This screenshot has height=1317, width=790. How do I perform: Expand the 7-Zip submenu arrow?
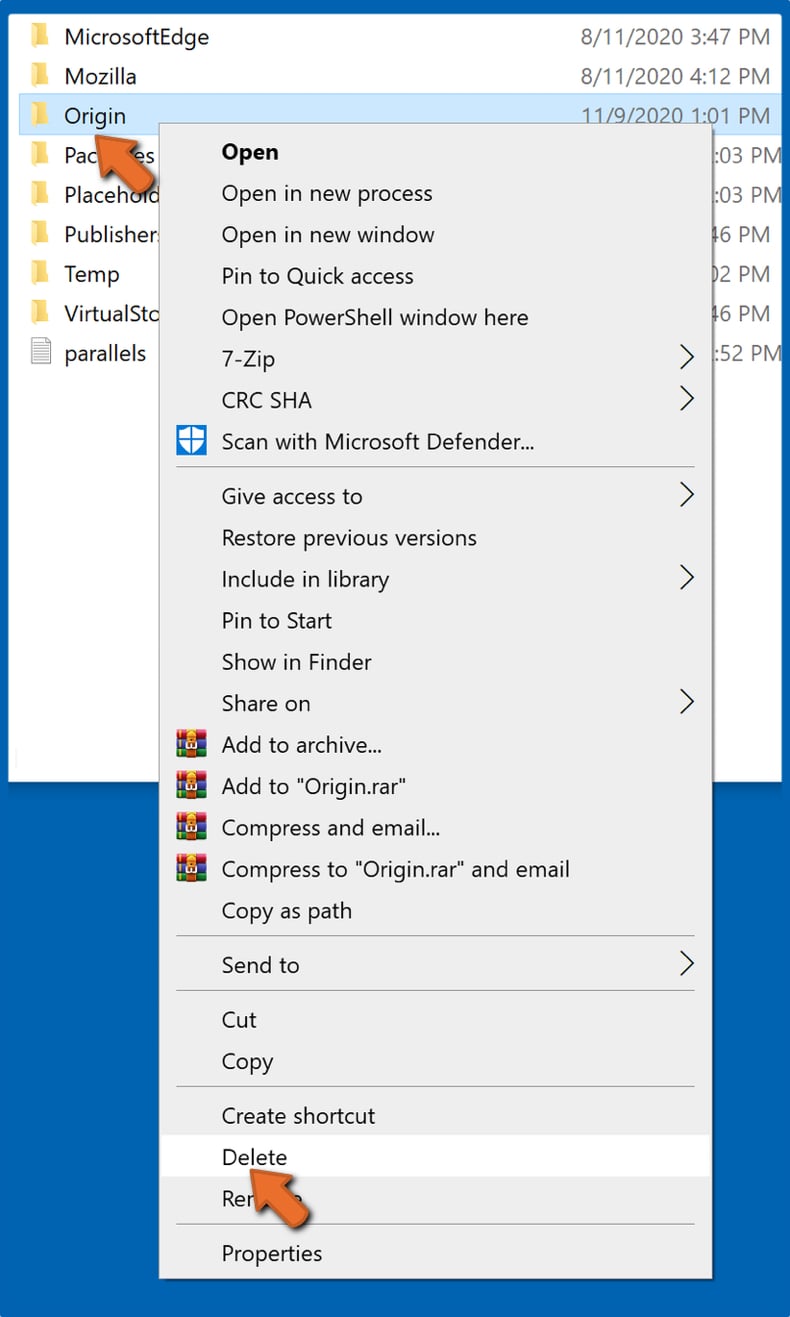(x=686, y=356)
